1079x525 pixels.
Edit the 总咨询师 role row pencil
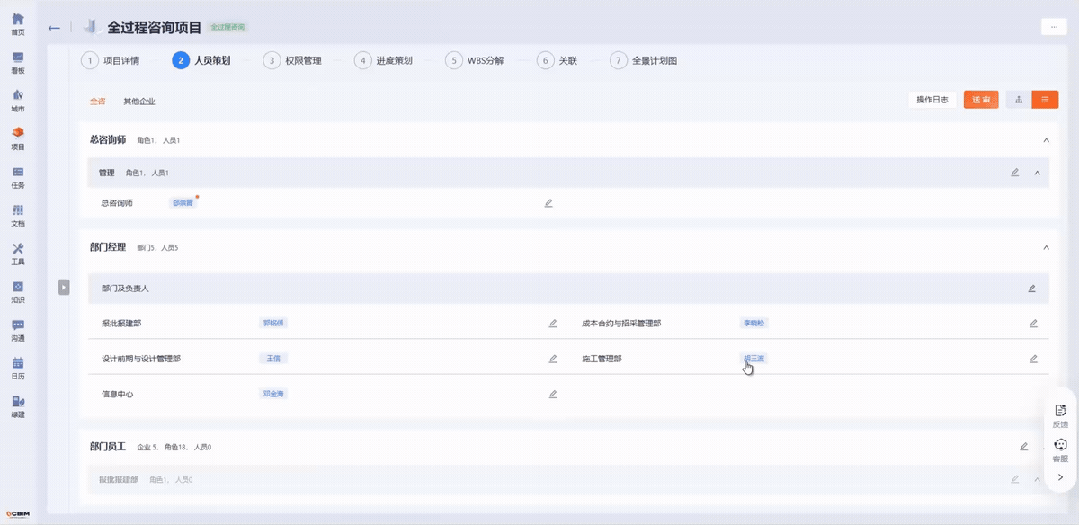coord(548,204)
